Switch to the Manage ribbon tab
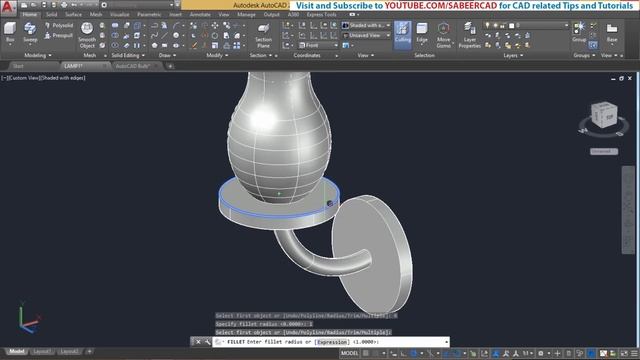The width and height of the screenshot is (640, 360). click(246, 15)
